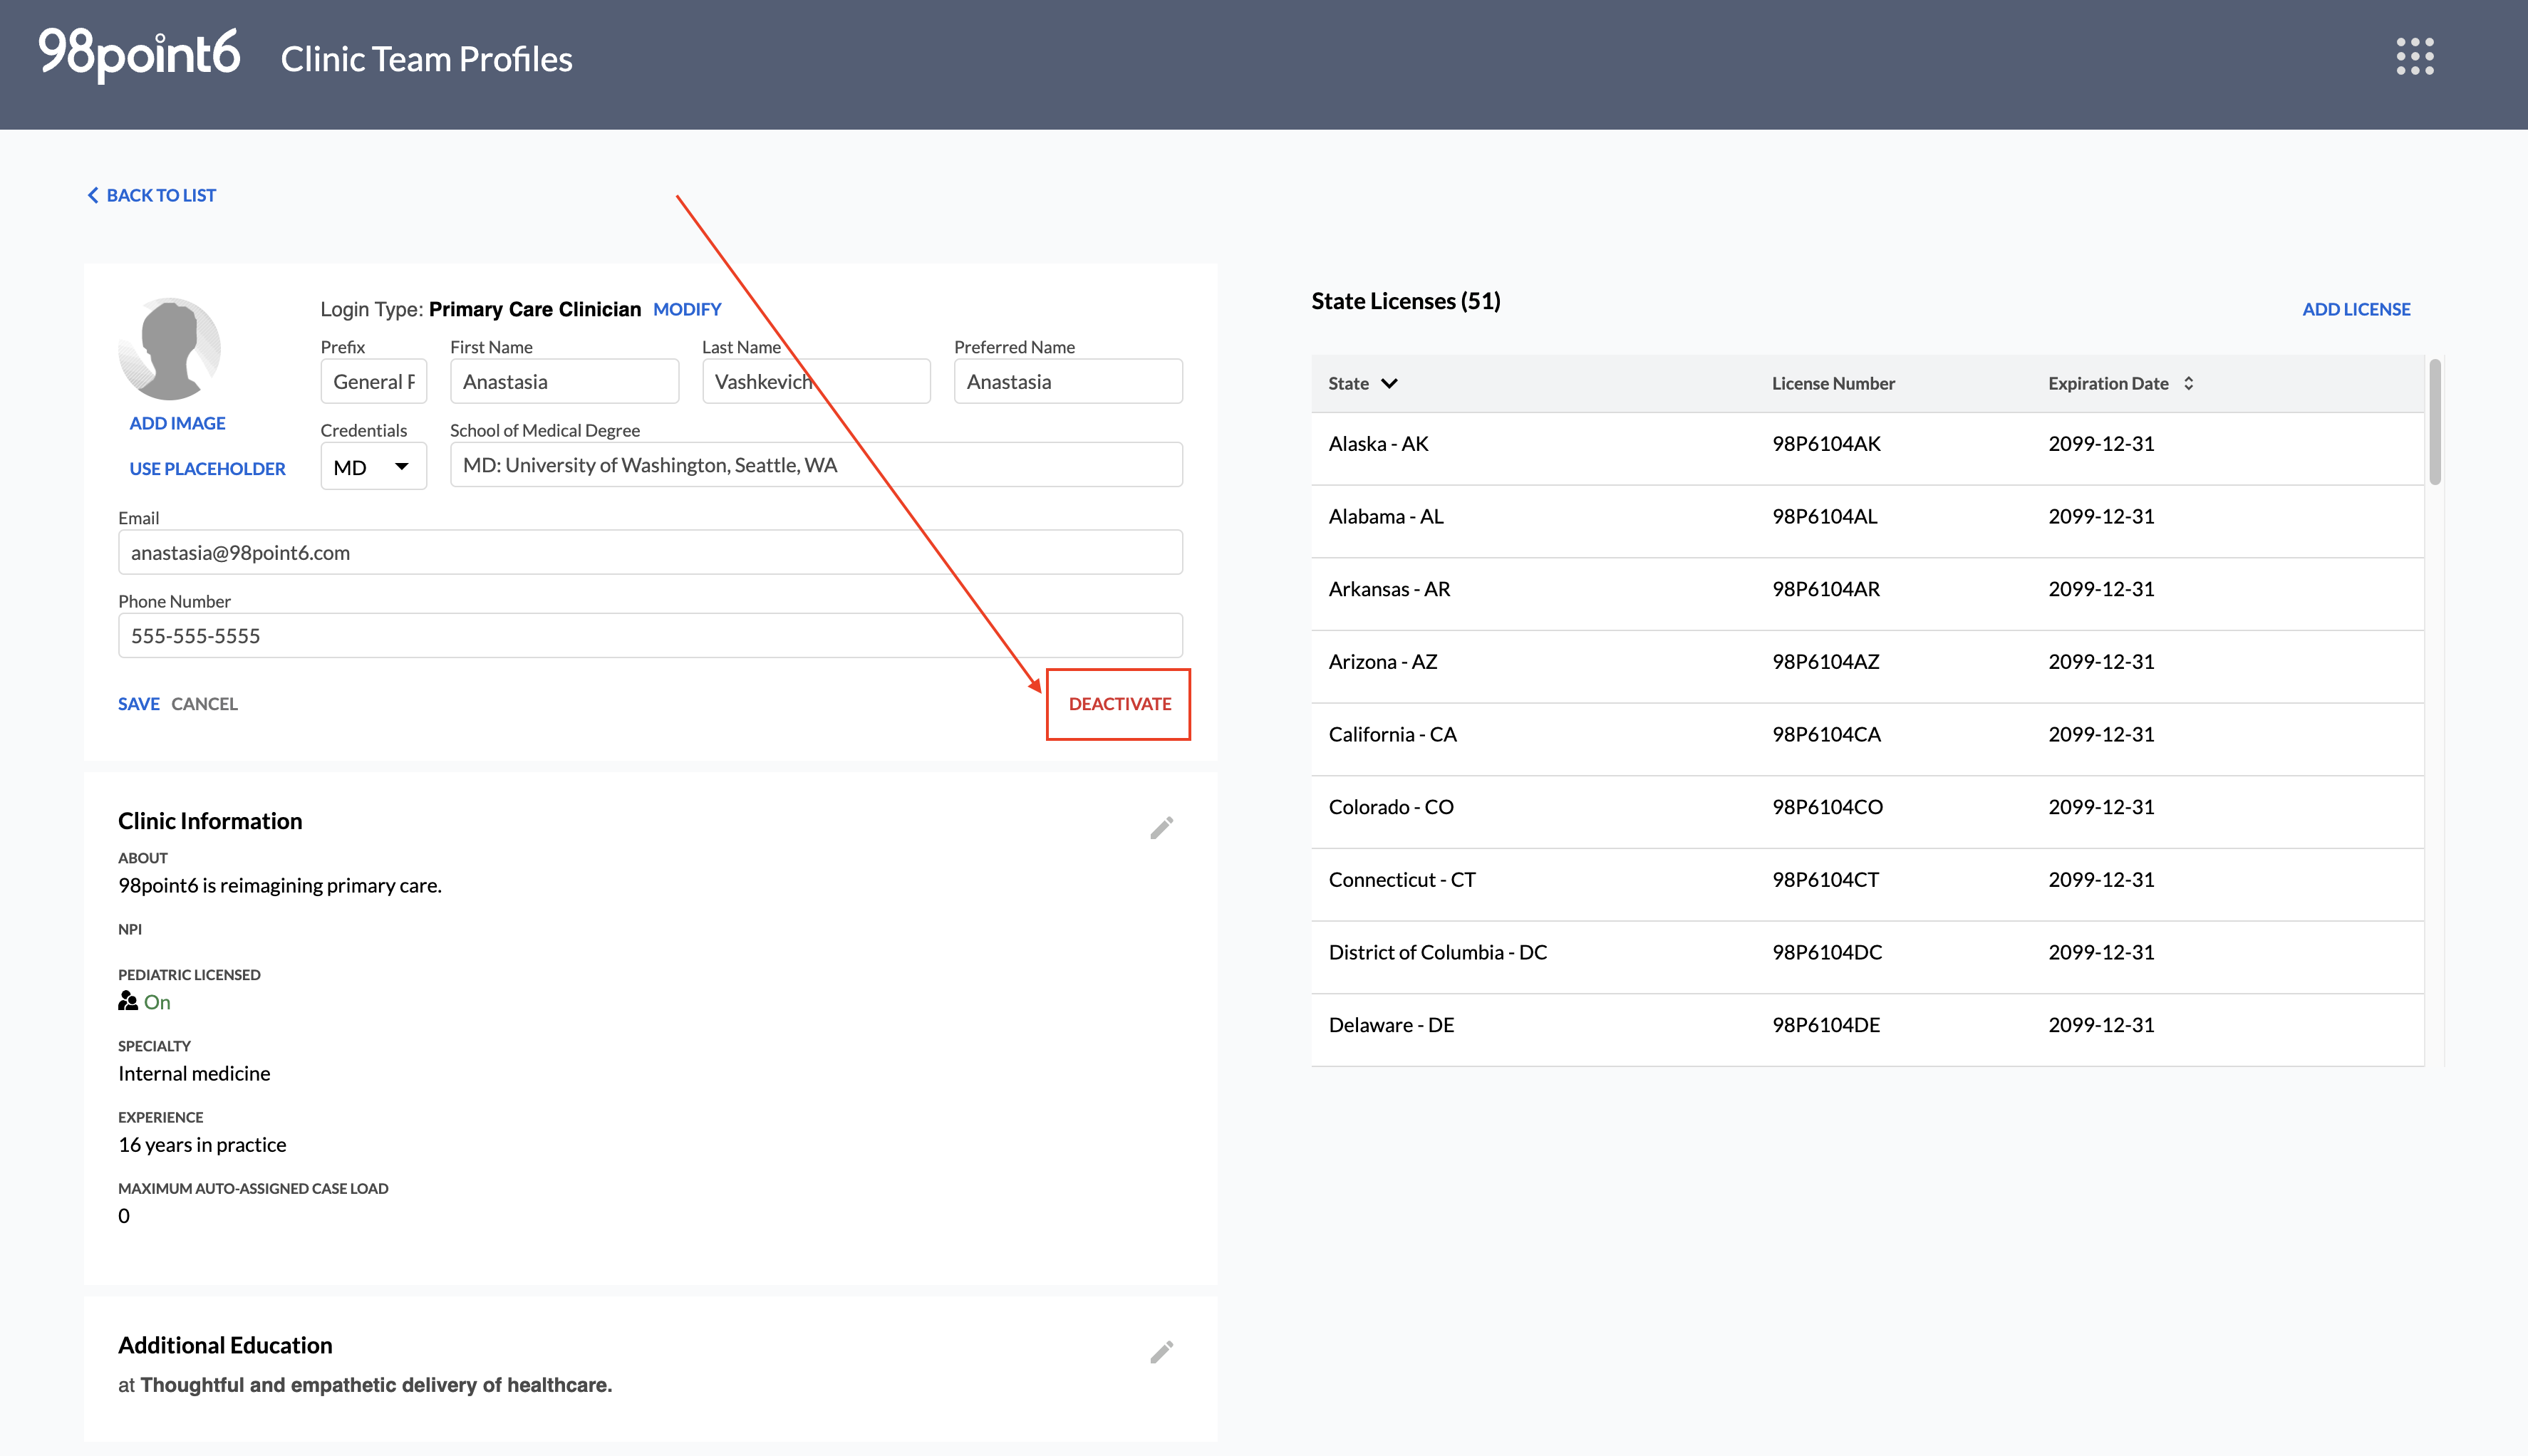Edit Additional Education with pencil icon
Viewport: 2528px width, 1456px height.
[x=1161, y=1352]
